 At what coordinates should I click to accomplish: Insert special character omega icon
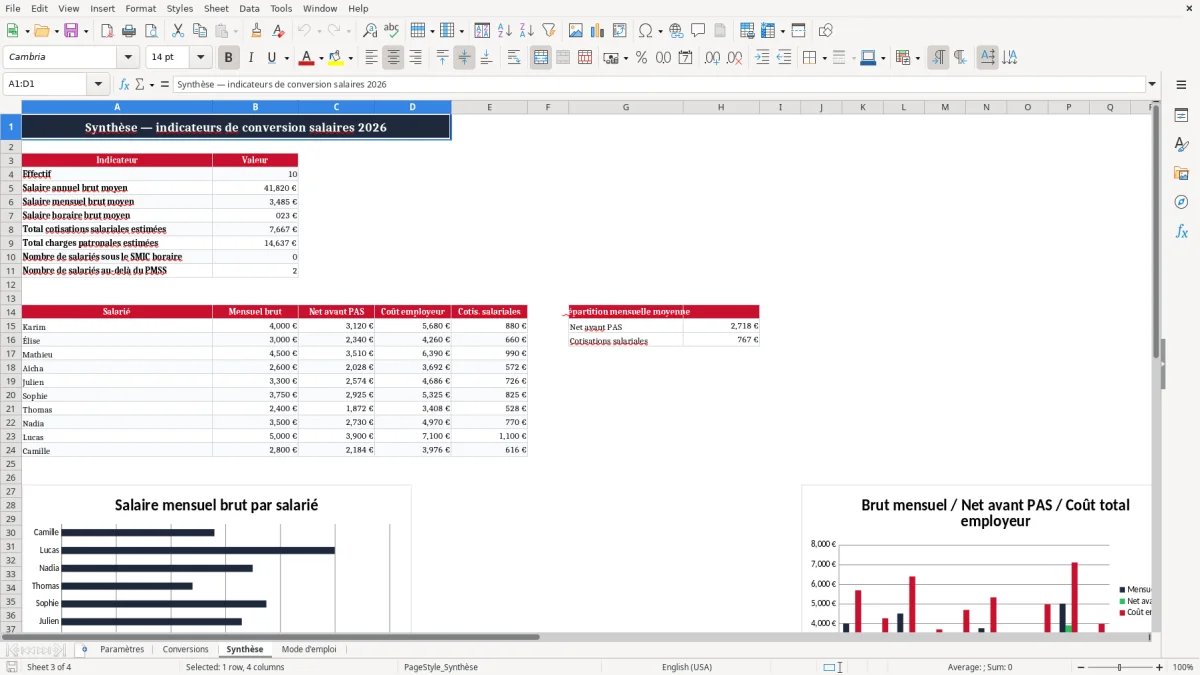645,31
